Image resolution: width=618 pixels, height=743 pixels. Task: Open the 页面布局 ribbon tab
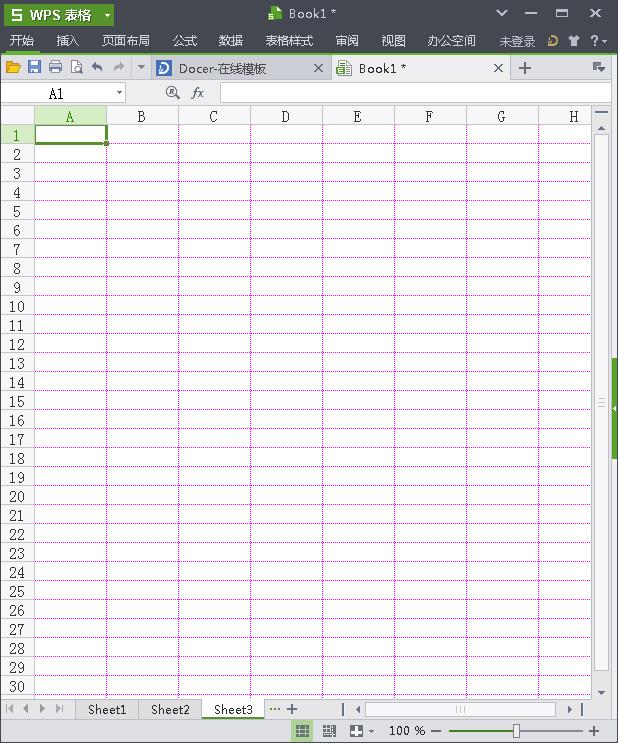point(126,41)
